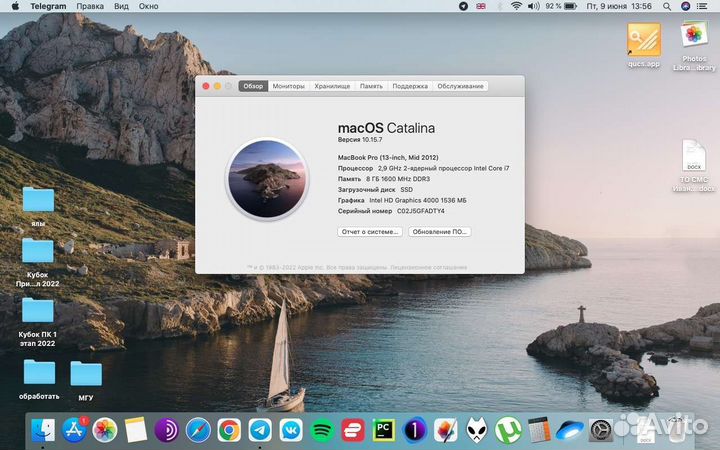Click the Отчет о системе button
720x450 pixels.
click(370, 232)
